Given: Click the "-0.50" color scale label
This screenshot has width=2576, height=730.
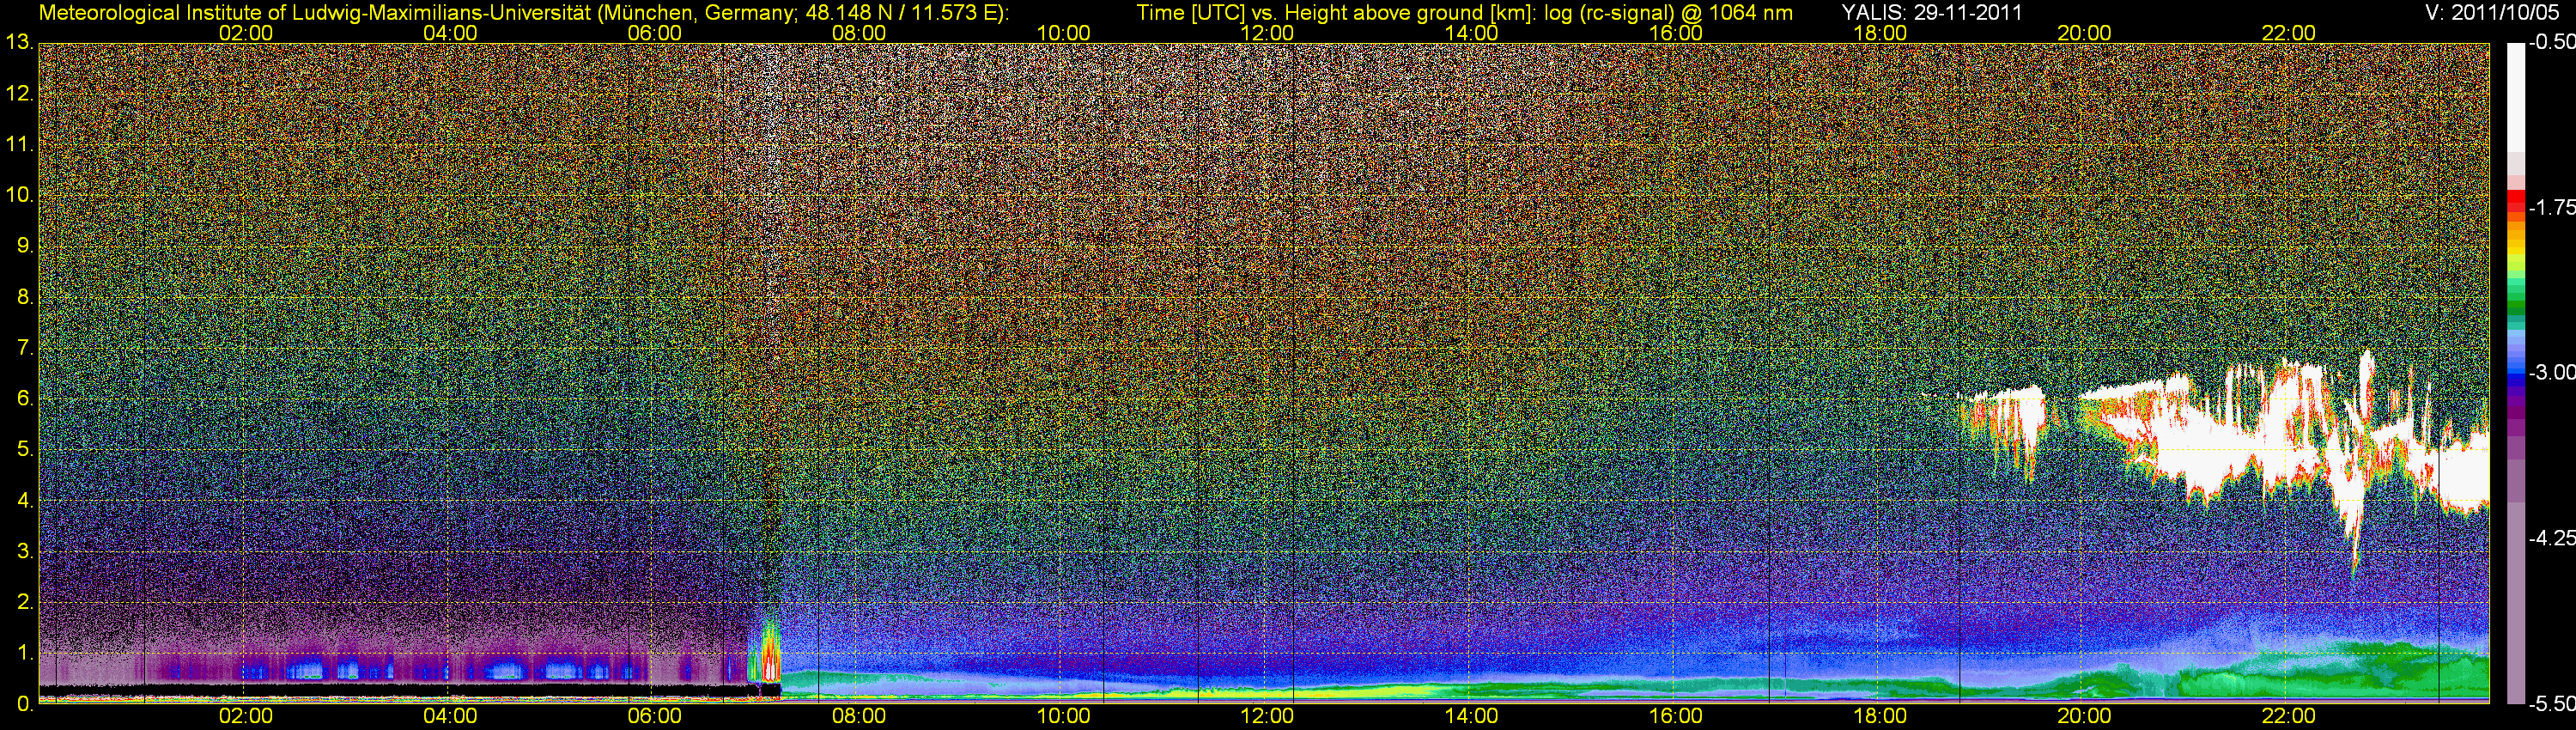Looking at the screenshot, I should coord(2552,43).
